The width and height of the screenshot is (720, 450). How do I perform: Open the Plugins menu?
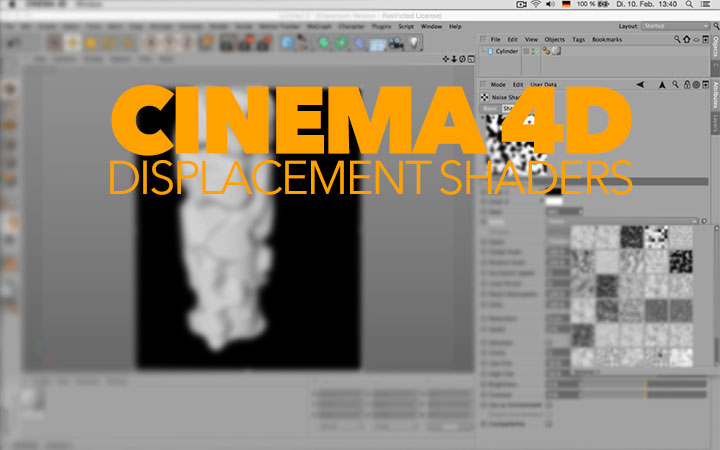(381, 27)
